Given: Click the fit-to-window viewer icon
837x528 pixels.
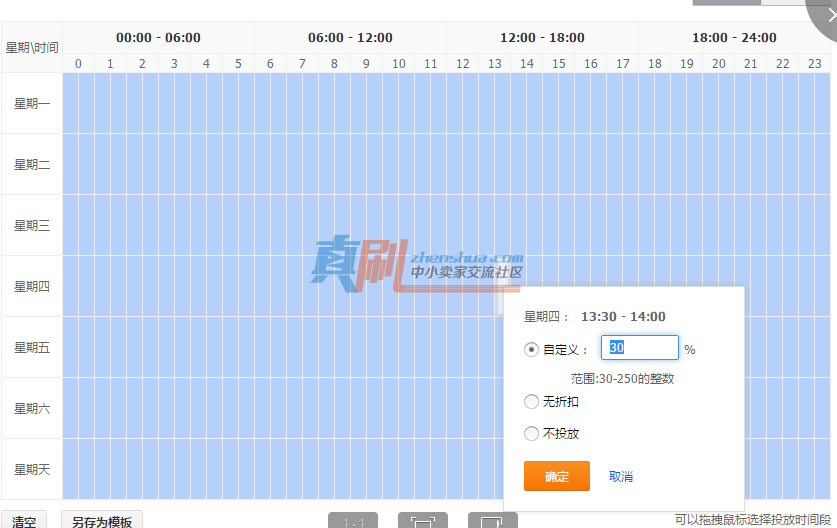Looking at the screenshot, I should click(x=423, y=521).
